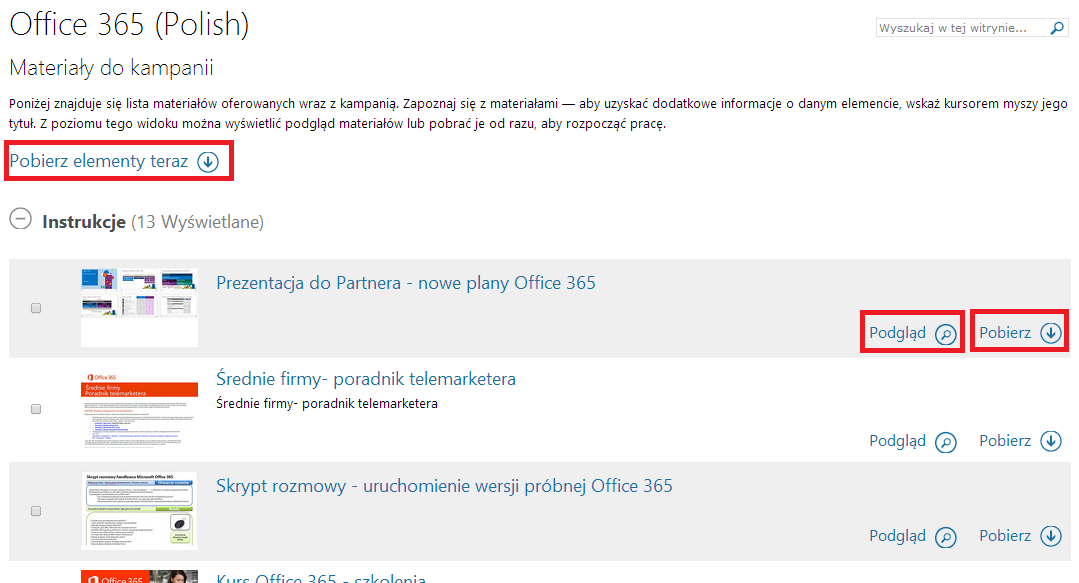
Task: Click download arrow icon beside 'Pobierz elementy teraz'
Action: coord(208,162)
